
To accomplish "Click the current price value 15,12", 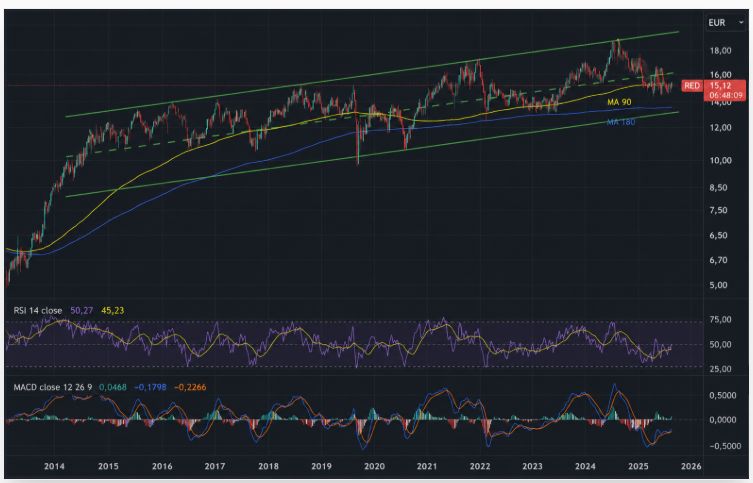I will point(720,86).
